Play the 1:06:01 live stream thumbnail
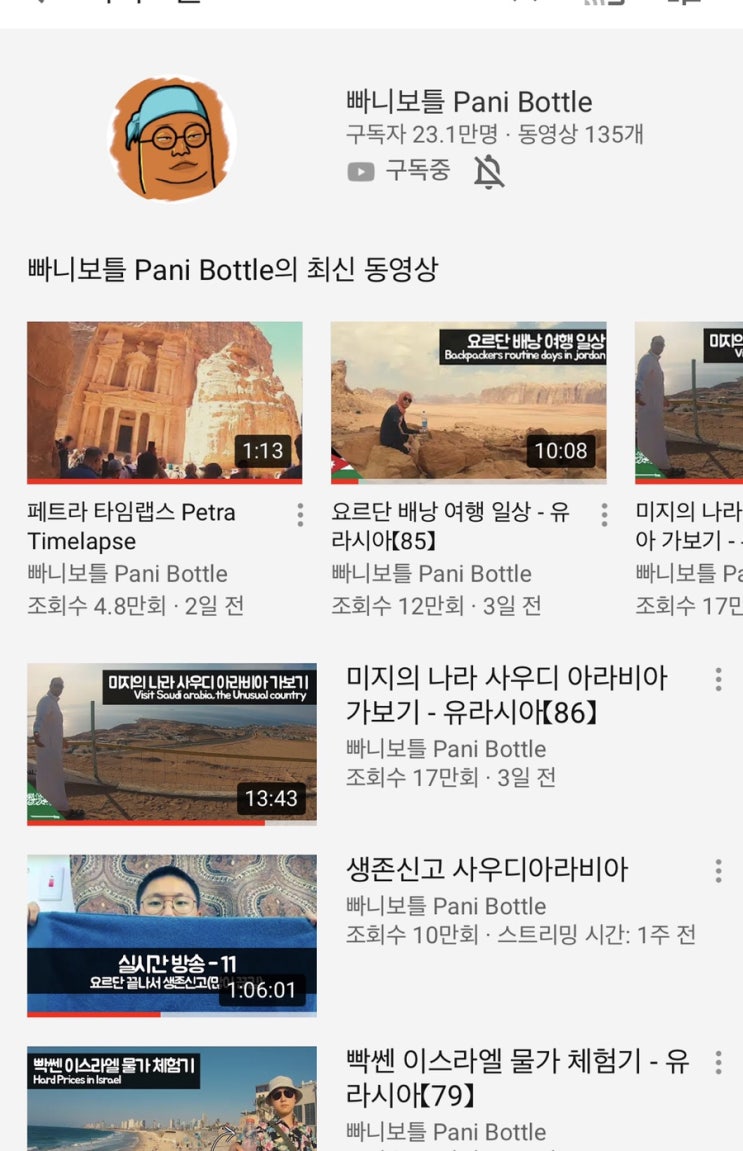Viewport: 743px width, 1151px height. [172, 935]
